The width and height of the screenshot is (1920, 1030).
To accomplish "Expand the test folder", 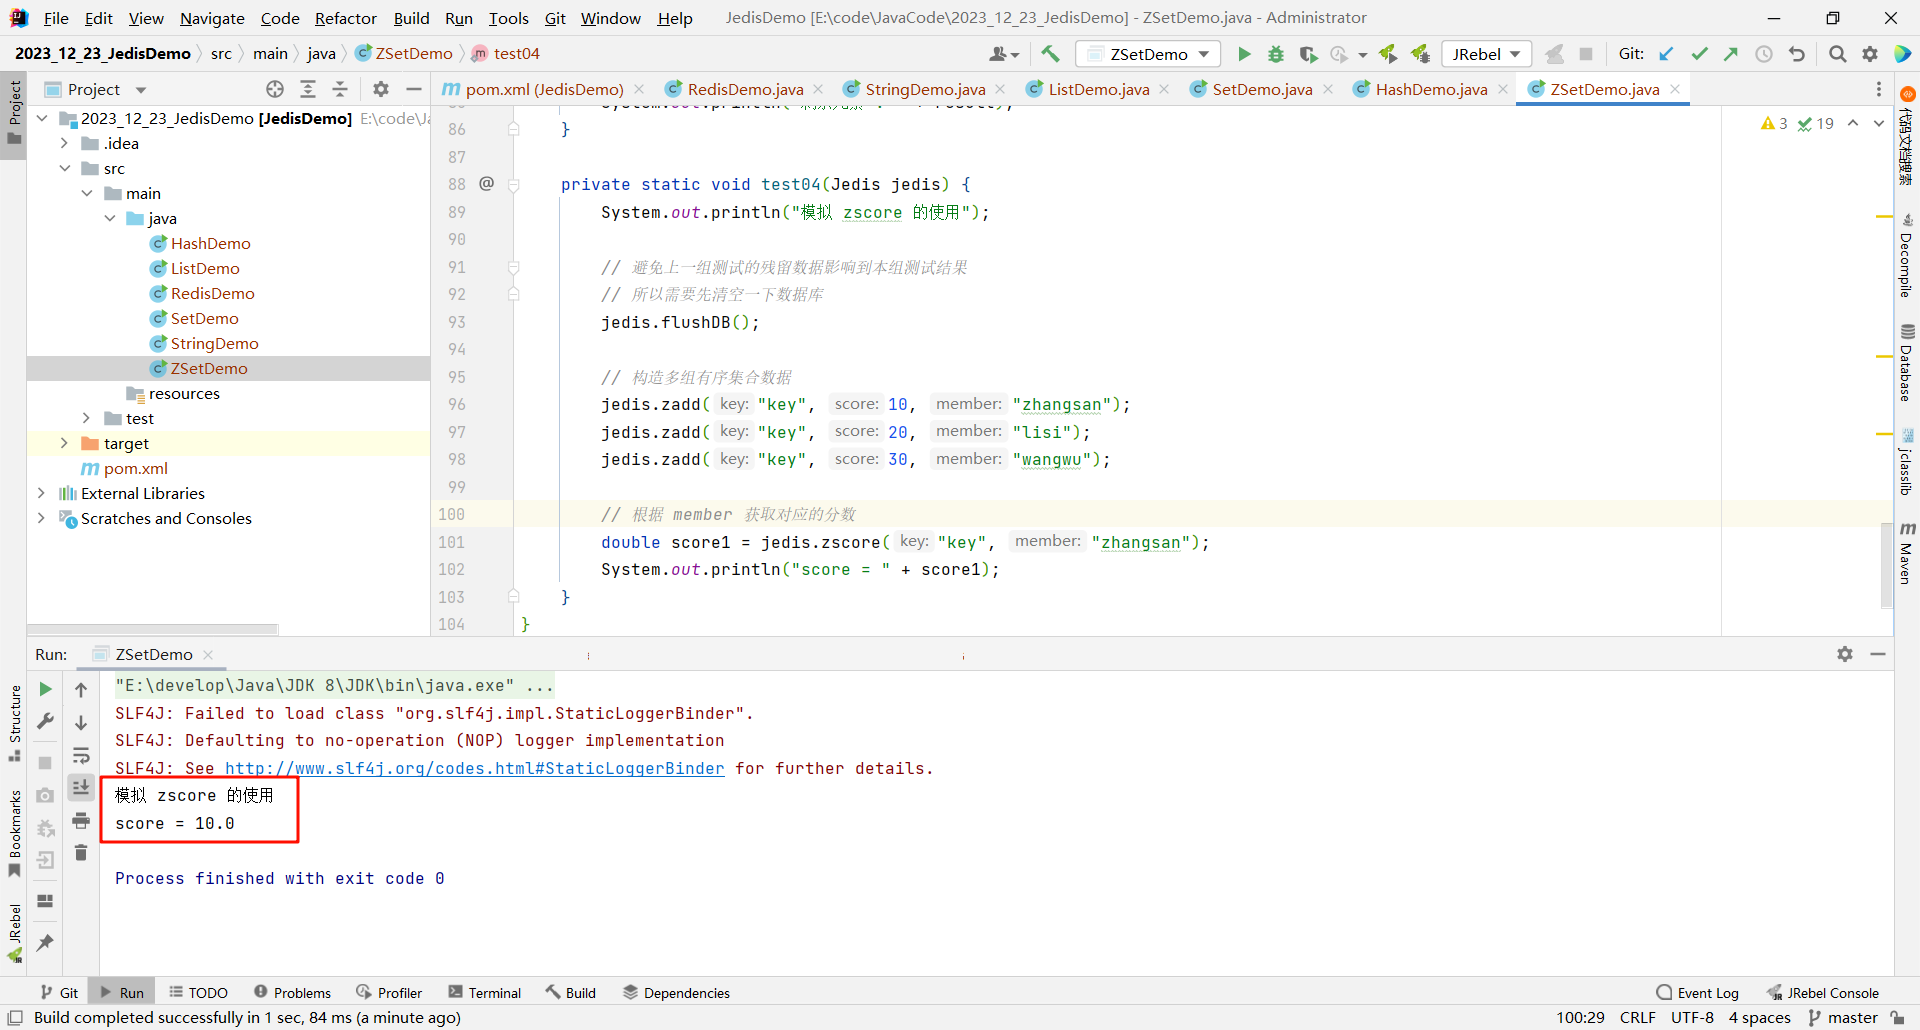I will click(87, 418).
